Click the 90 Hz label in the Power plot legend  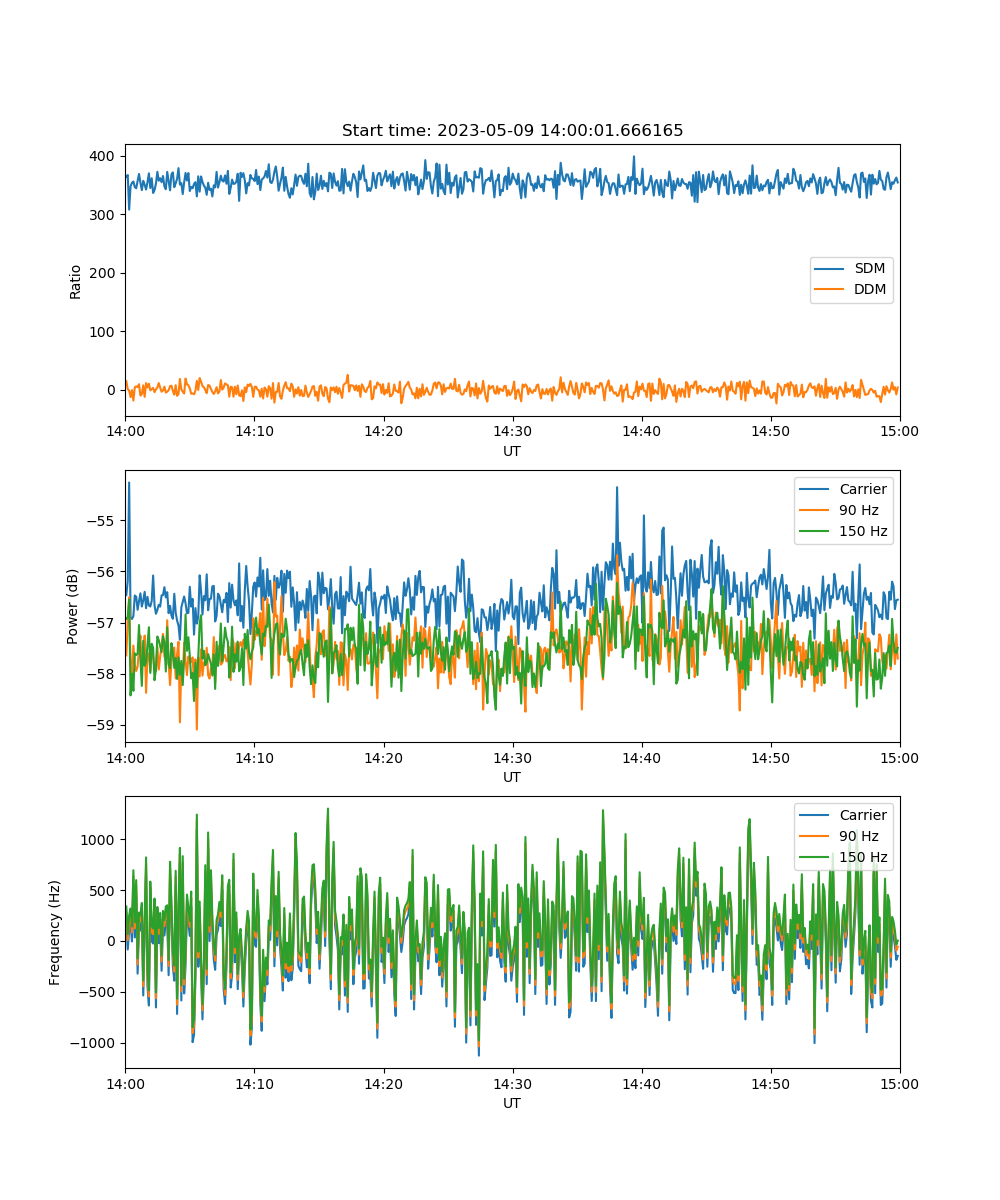[858, 510]
